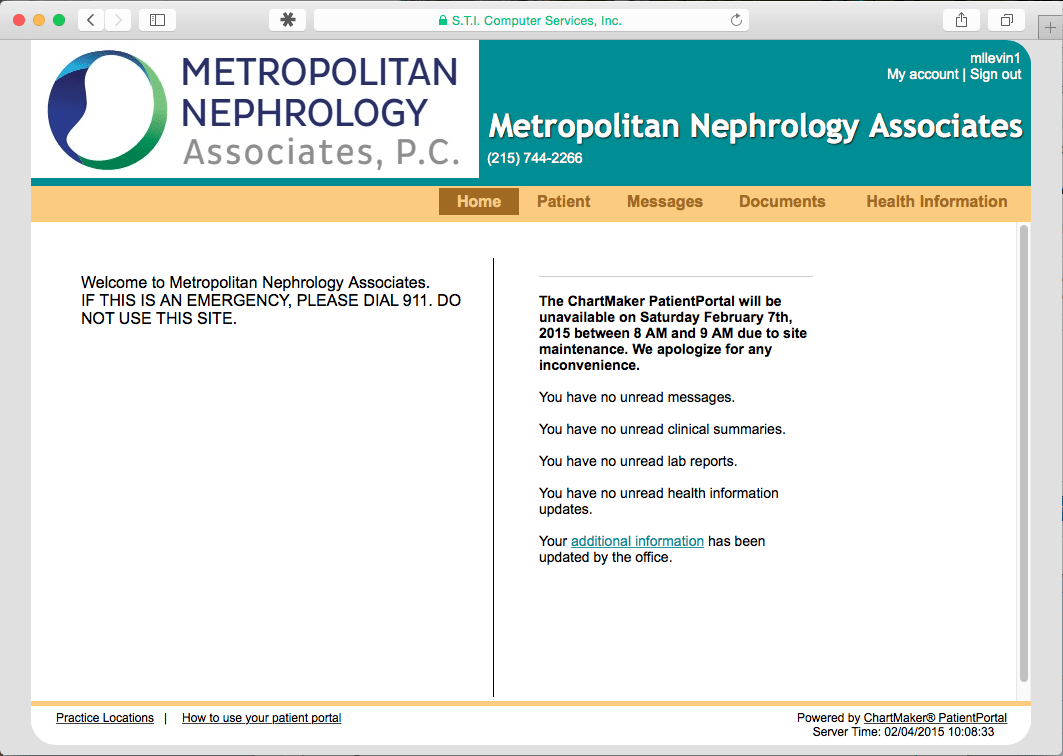This screenshot has width=1063, height=756.
Task: Open the My account link
Action: (923, 75)
